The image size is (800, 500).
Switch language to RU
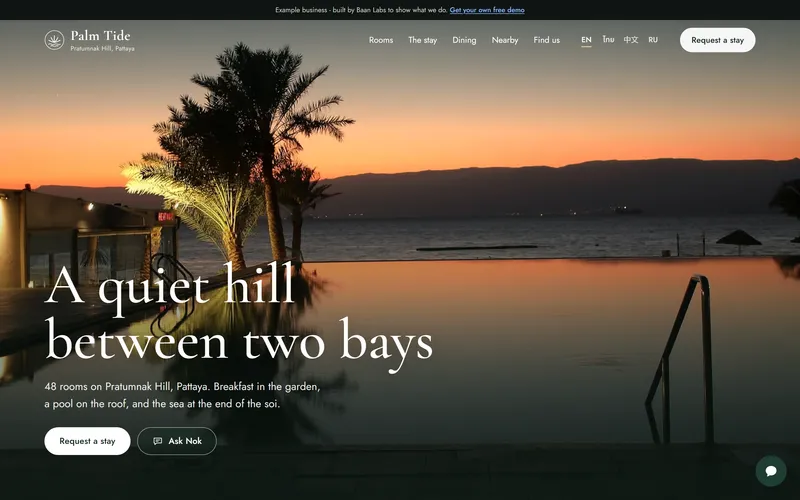pyautogui.click(x=653, y=40)
